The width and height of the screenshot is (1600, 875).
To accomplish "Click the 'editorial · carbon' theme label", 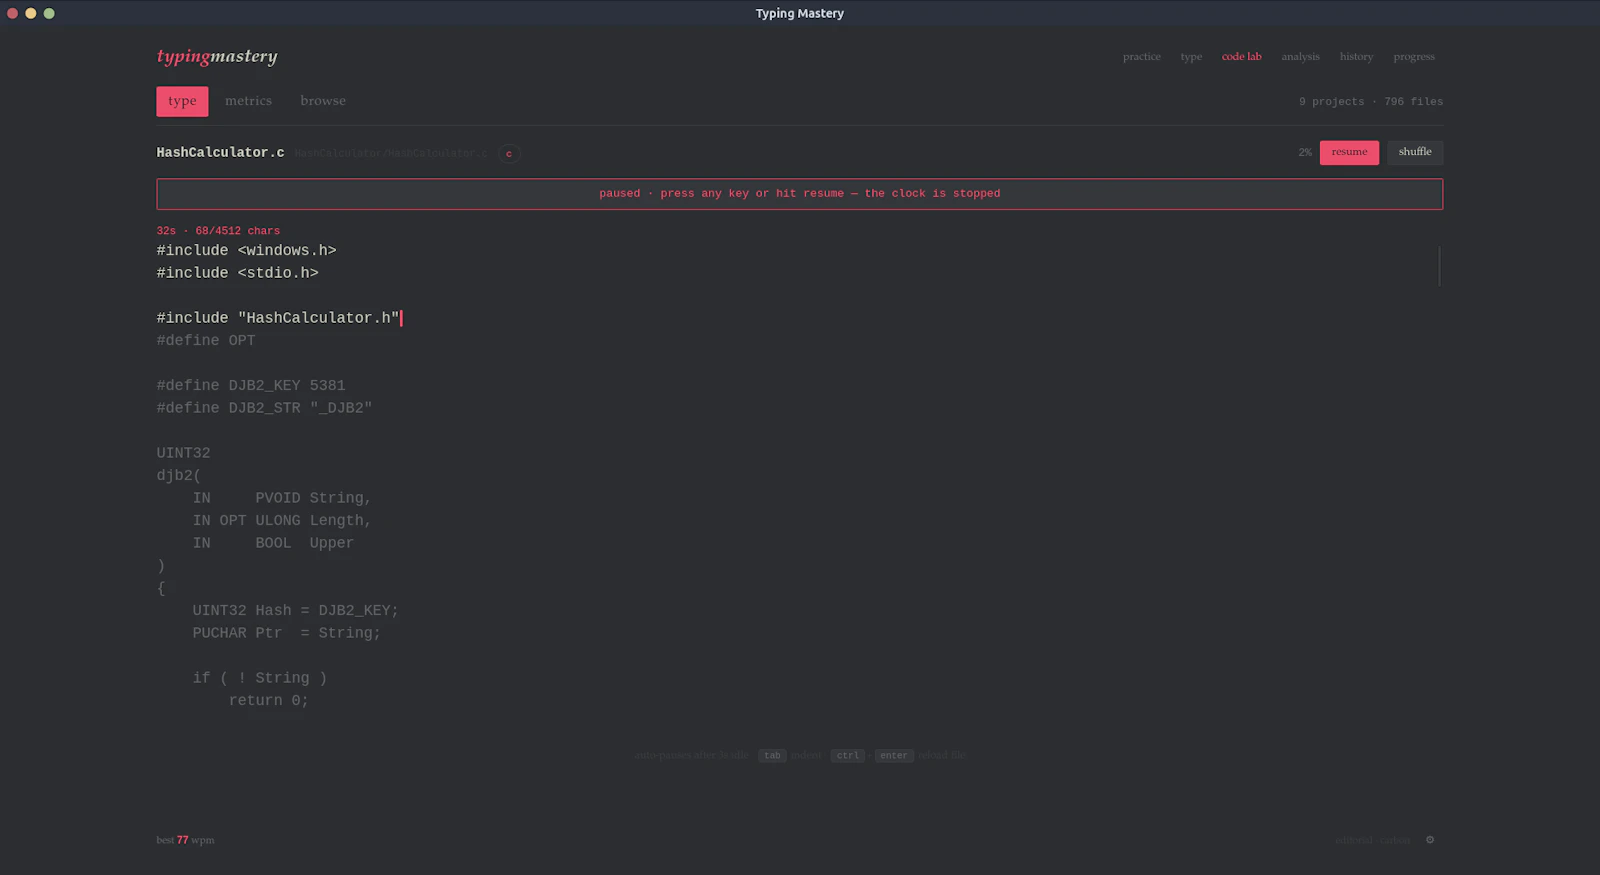I will point(1373,840).
